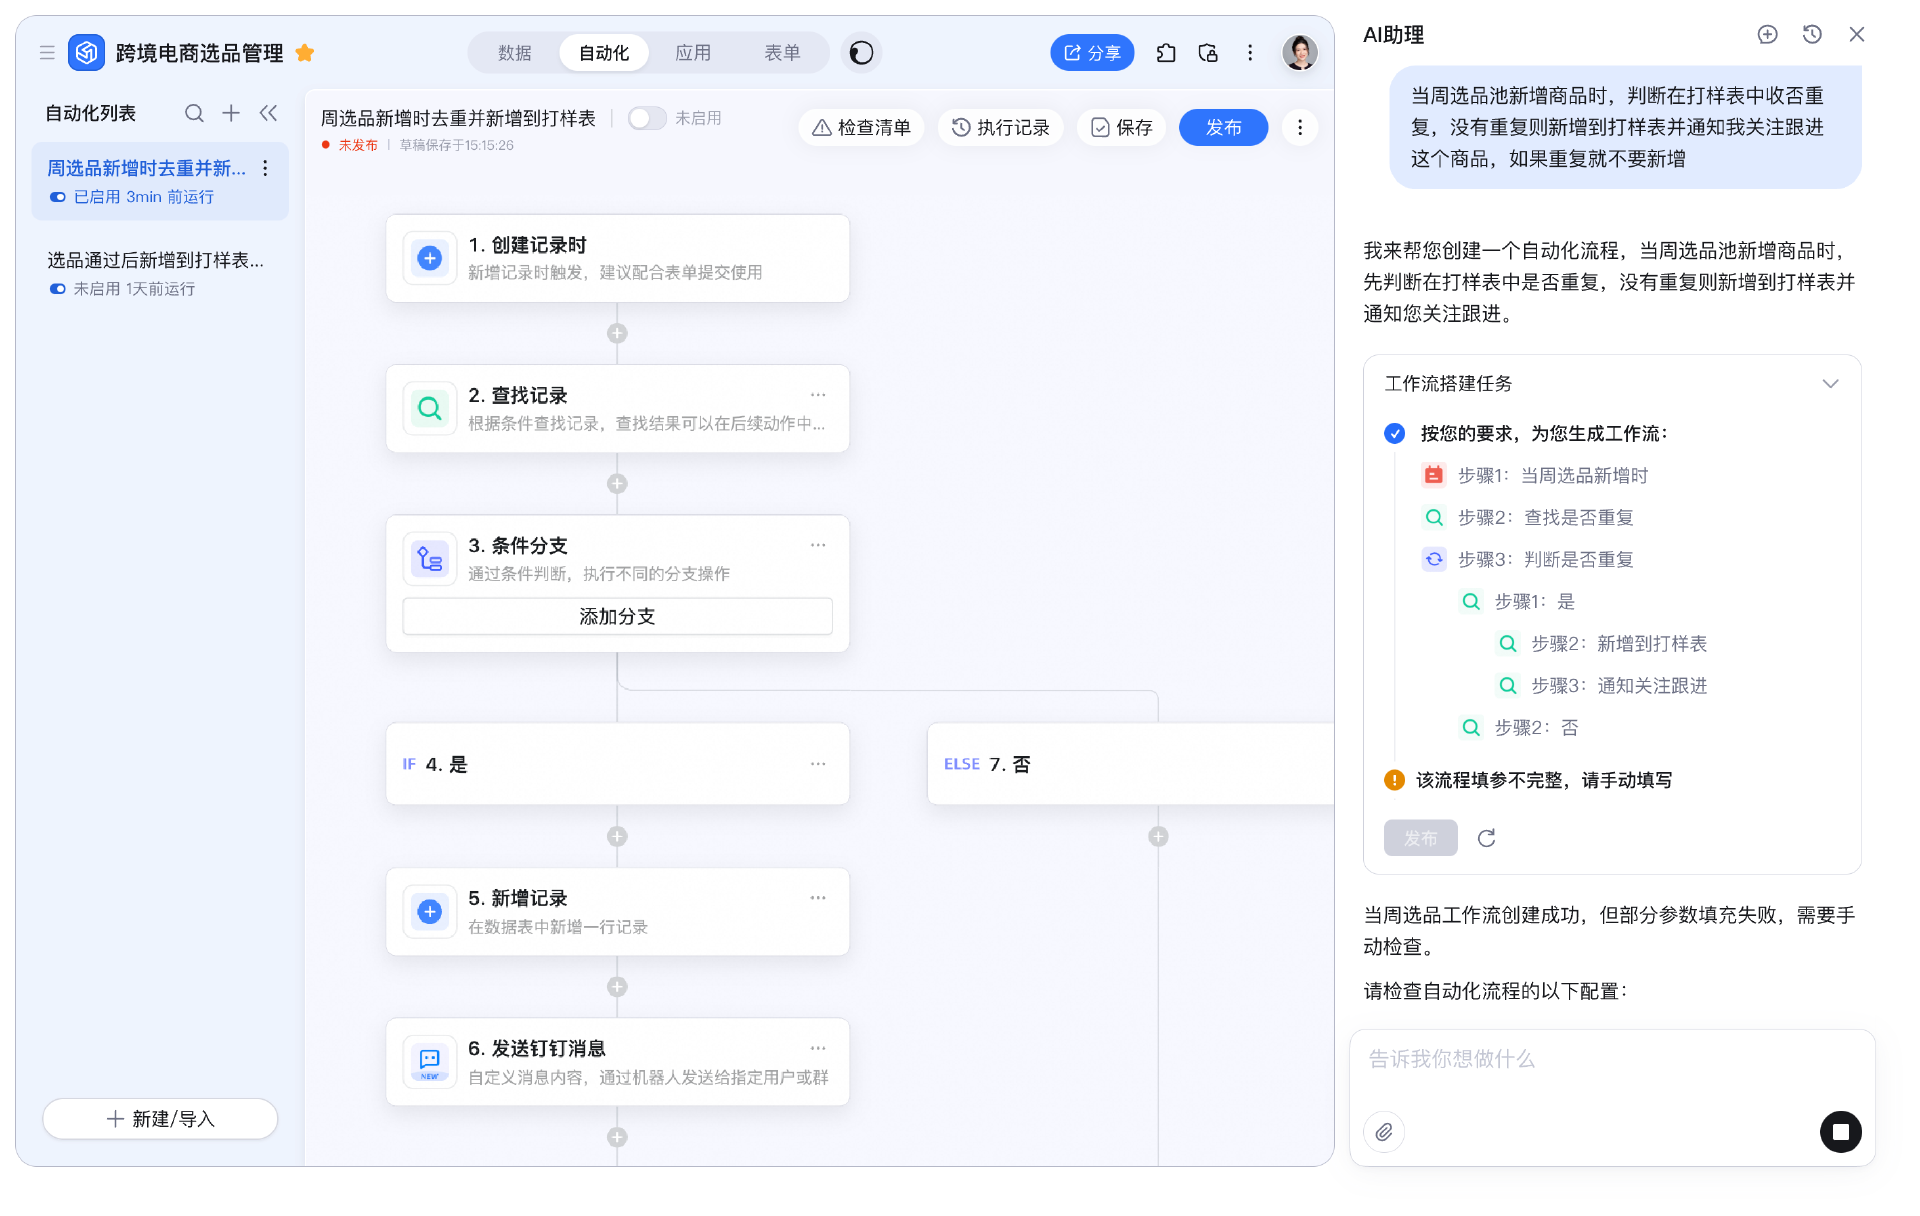Image resolution: width=1920 pixels, height=1216 pixels.
Task: Click 添加分支 button
Action: click(x=617, y=616)
